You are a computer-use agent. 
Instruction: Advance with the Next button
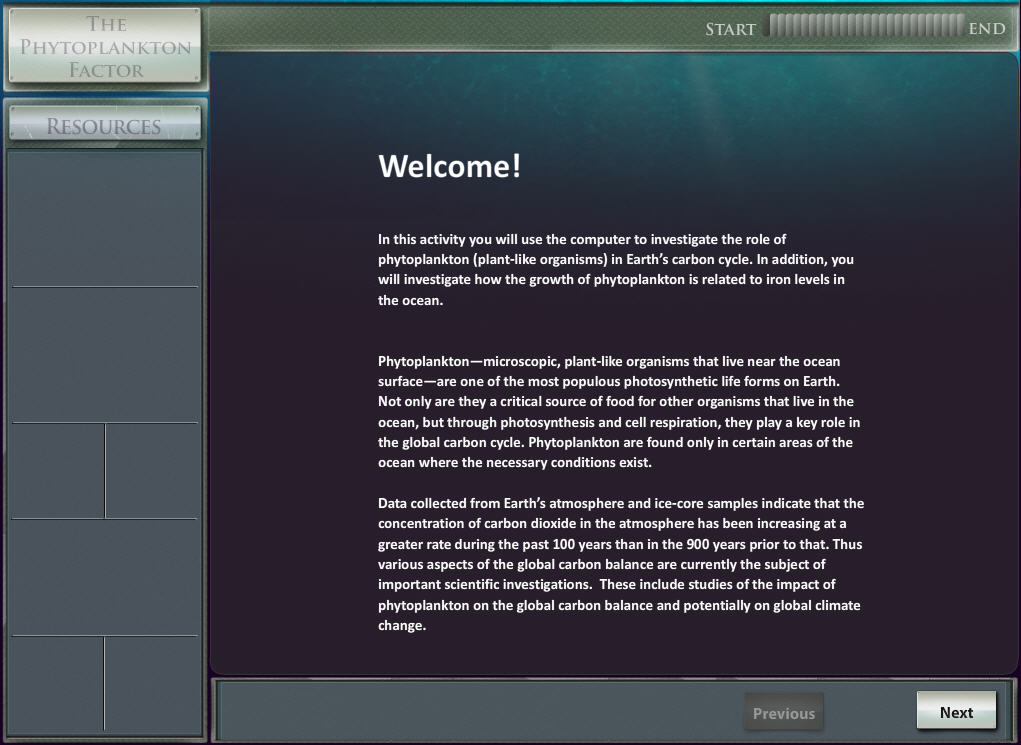click(956, 711)
